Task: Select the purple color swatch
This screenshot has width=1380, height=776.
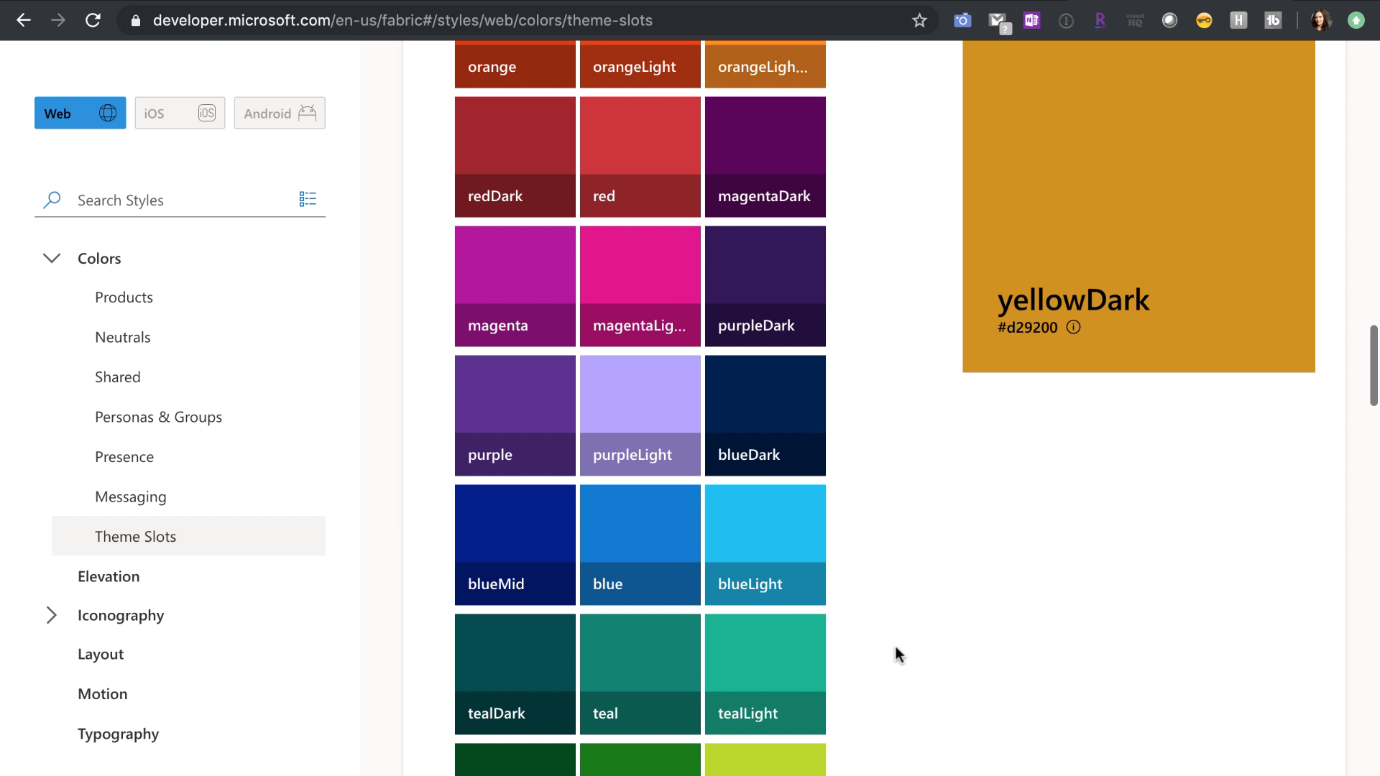Action: coord(515,415)
